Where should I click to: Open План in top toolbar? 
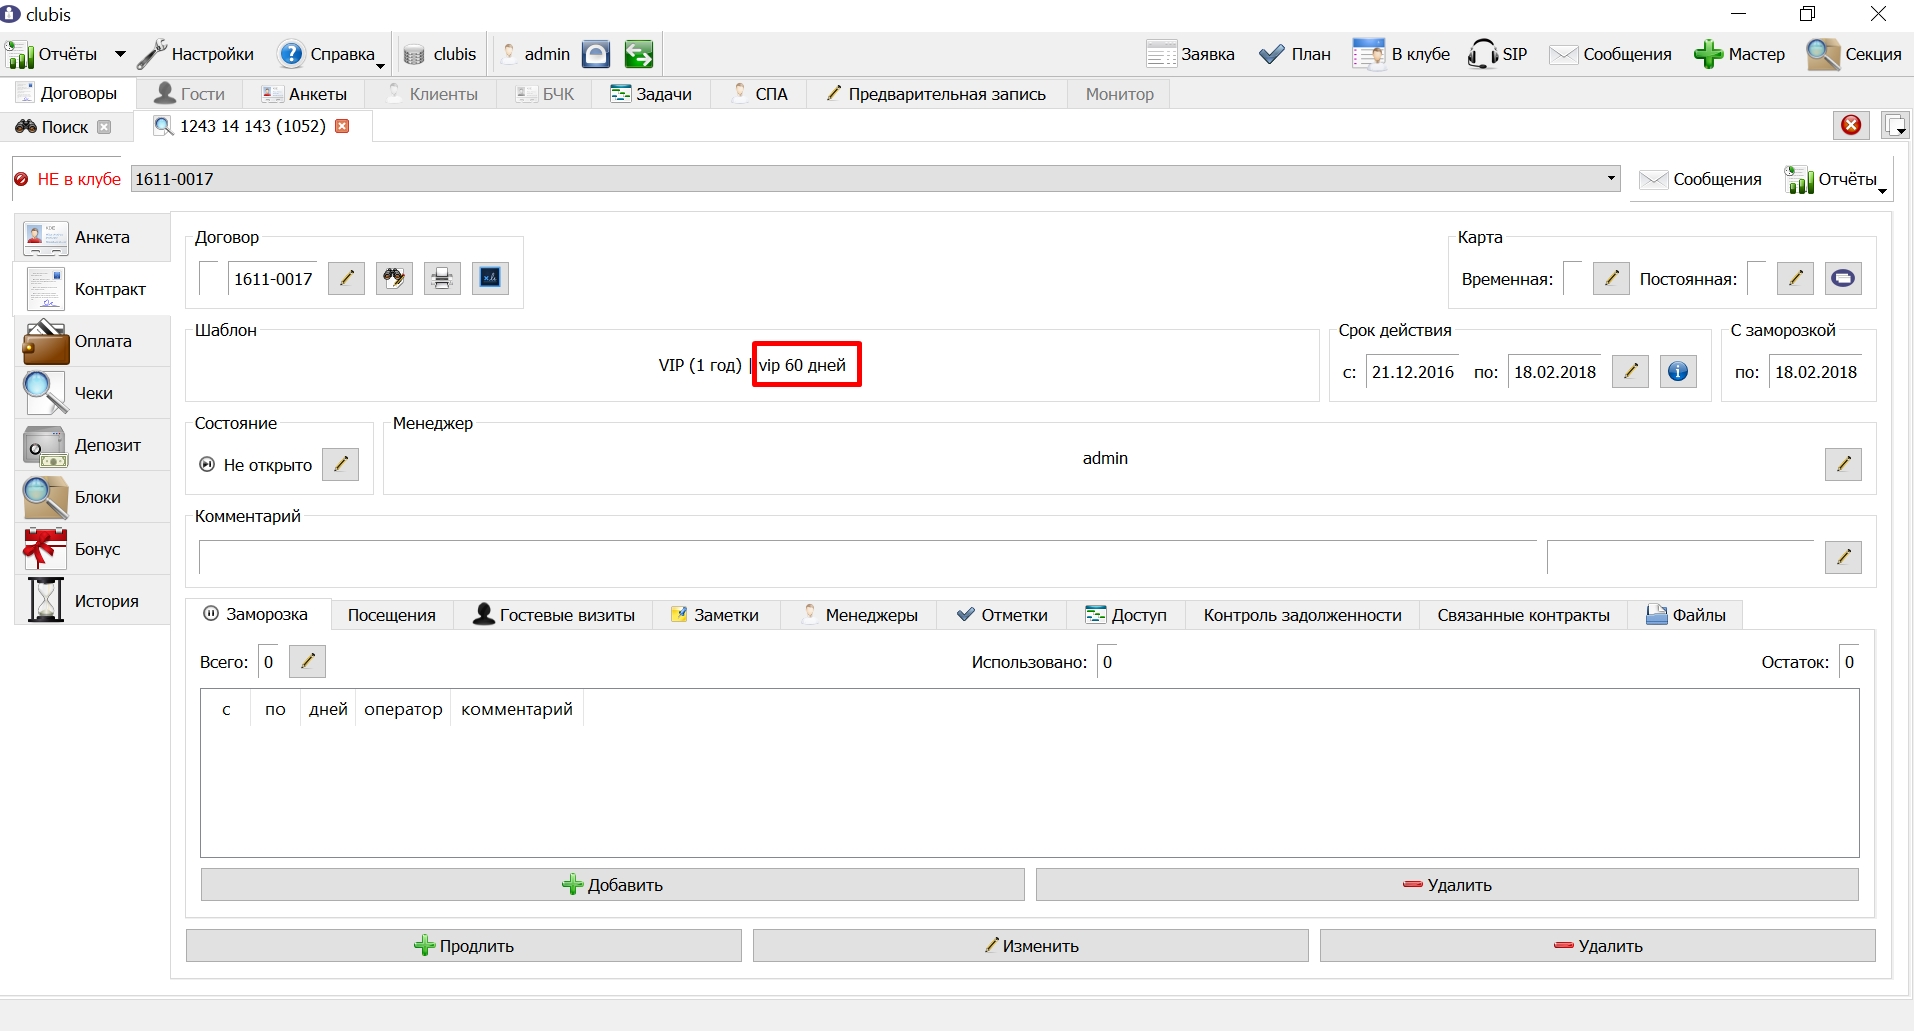click(1295, 54)
